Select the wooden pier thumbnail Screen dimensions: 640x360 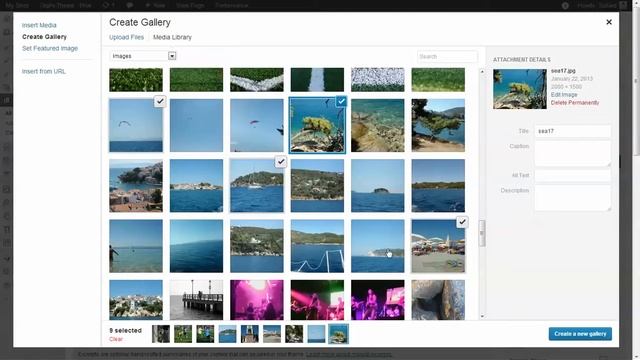[196, 300]
